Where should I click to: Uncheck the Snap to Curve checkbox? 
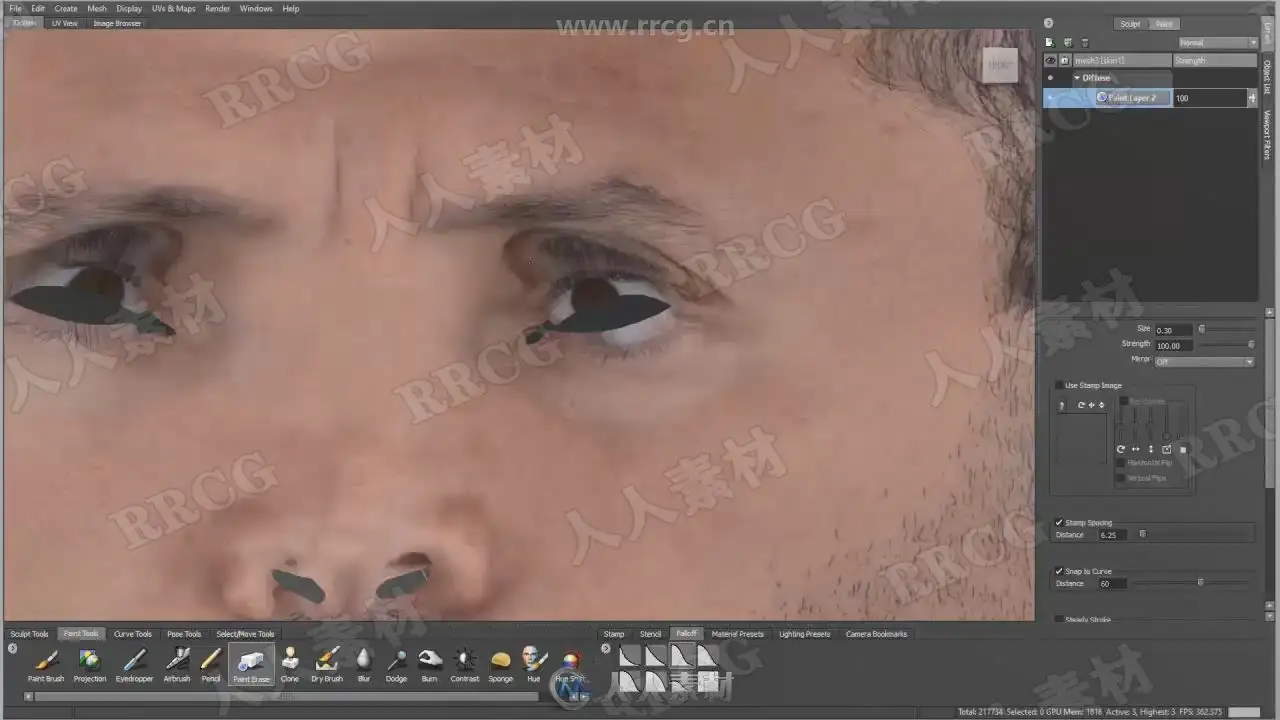[1060, 571]
